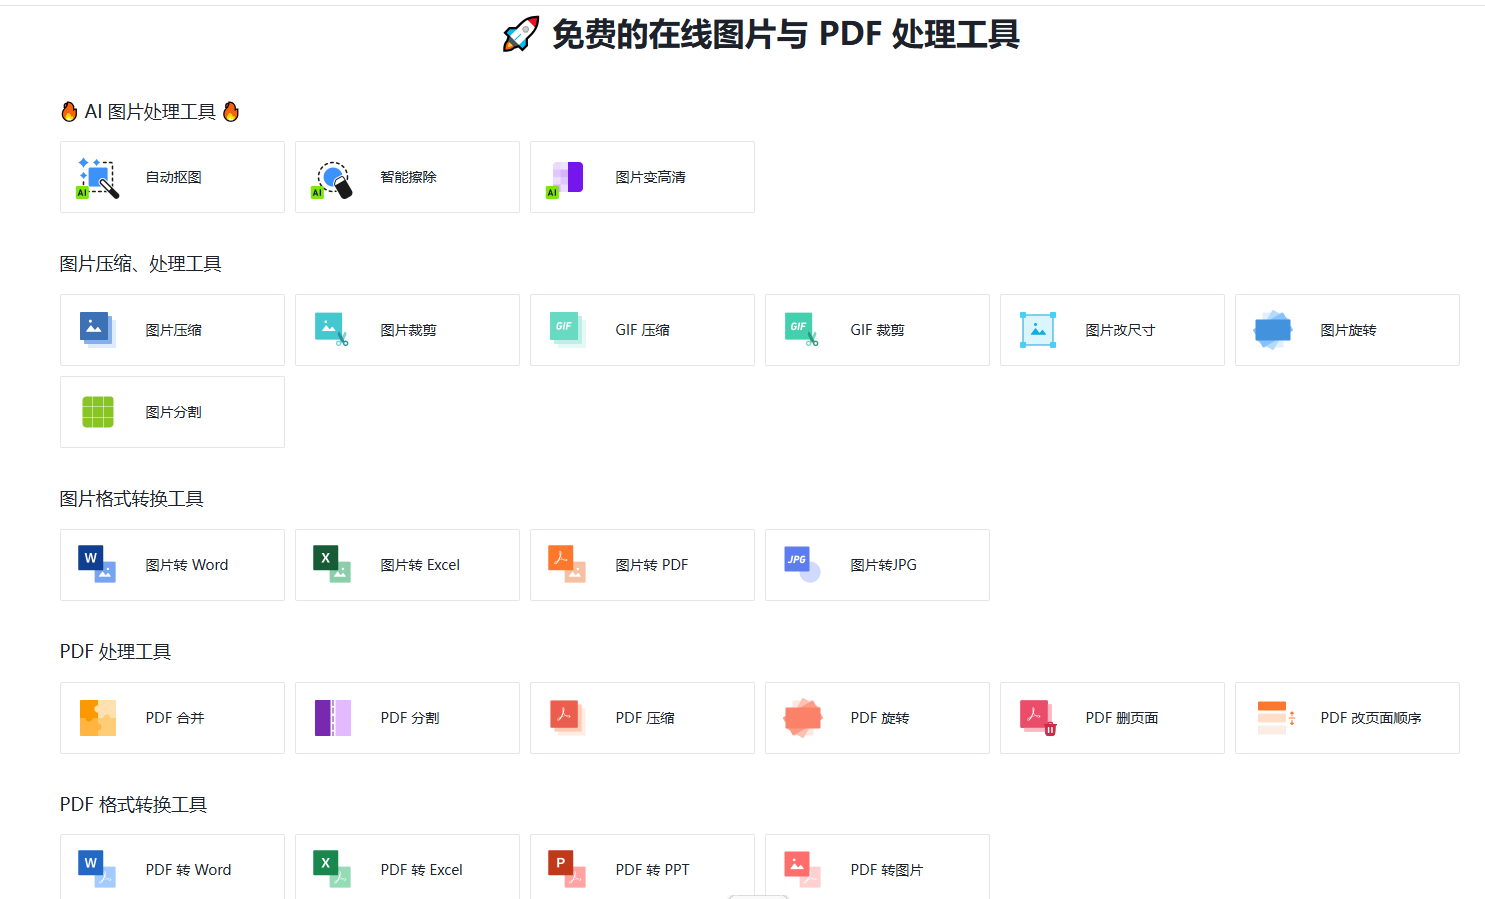This screenshot has width=1485, height=899.
Task: Launch the PDF 旋转 tool
Action: 879,718
